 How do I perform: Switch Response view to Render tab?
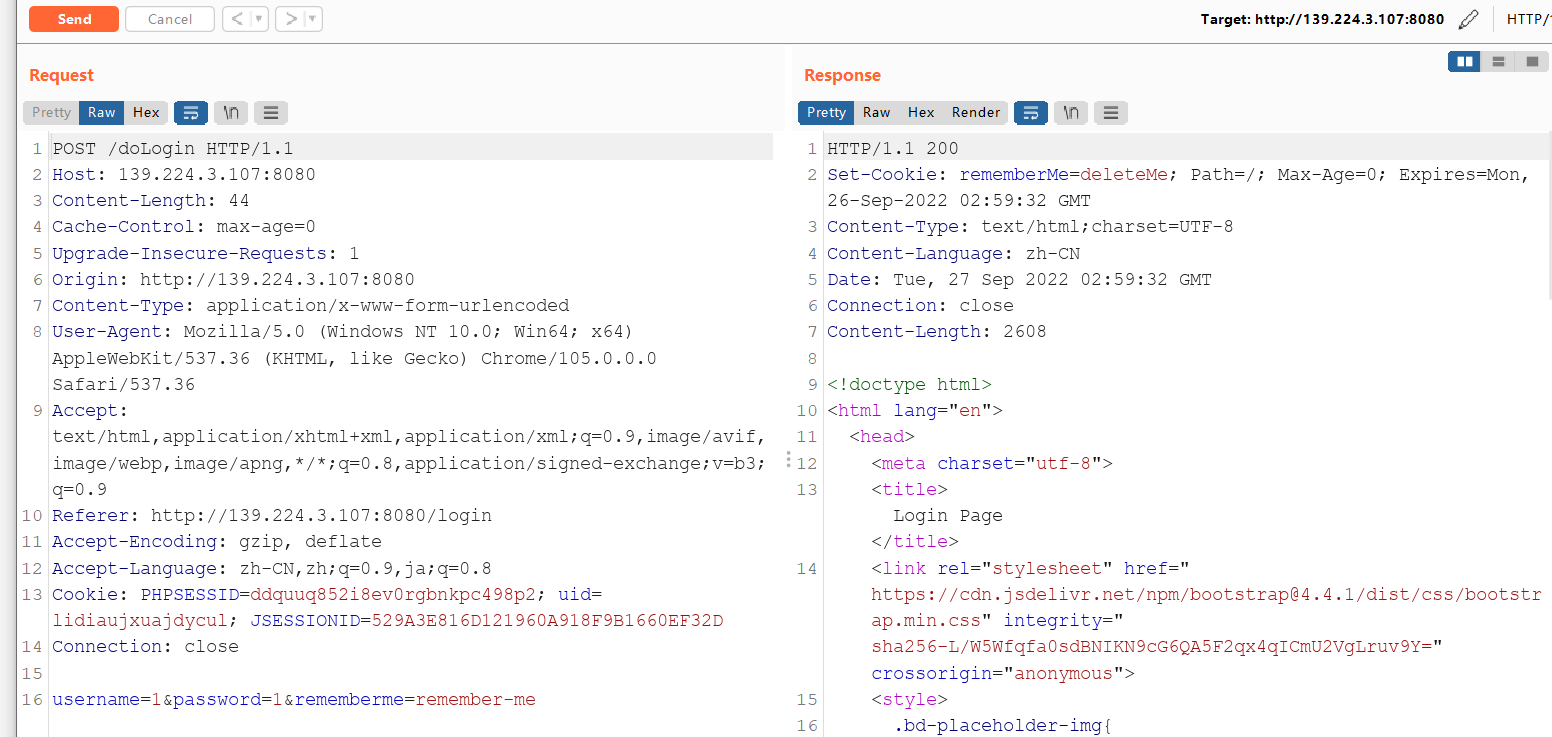(x=975, y=112)
